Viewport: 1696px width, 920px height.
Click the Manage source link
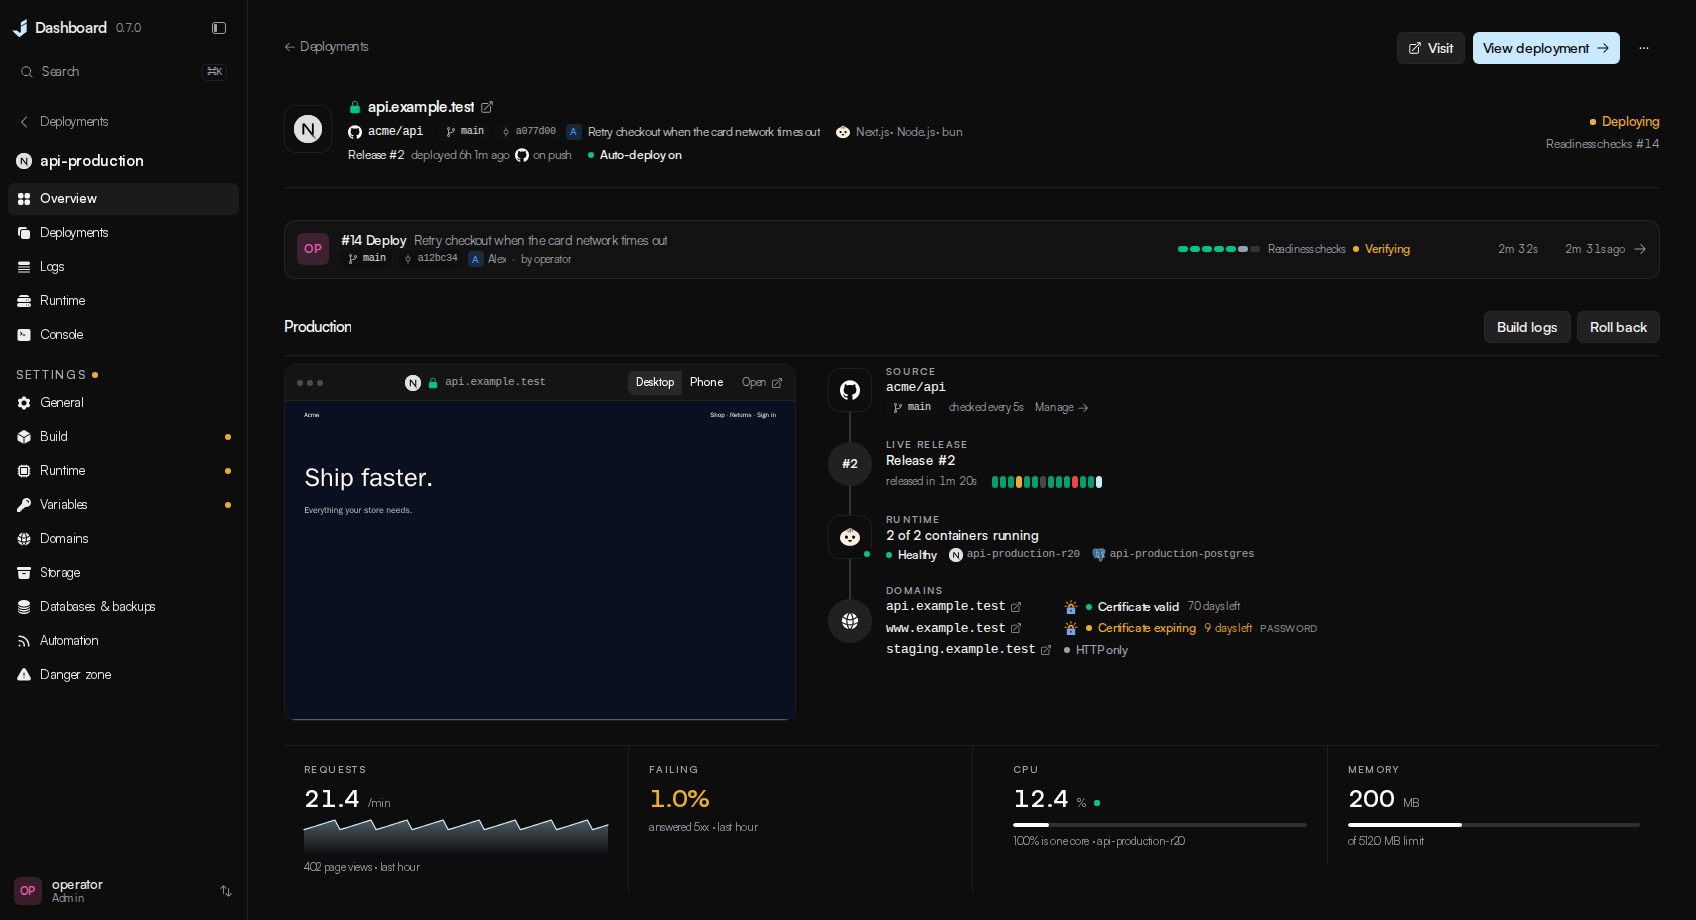1061,408
